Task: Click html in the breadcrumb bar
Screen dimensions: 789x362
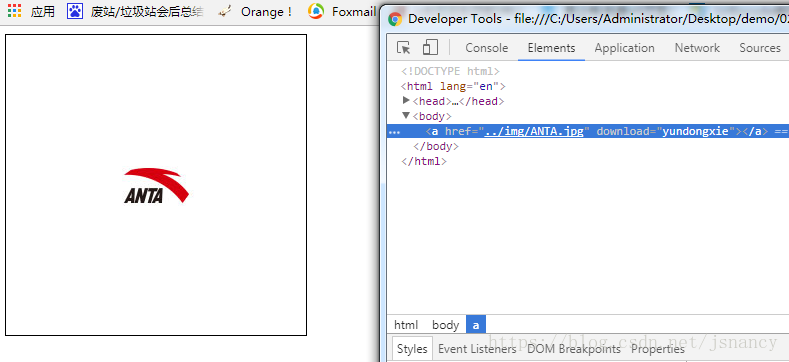Action: click(406, 325)
